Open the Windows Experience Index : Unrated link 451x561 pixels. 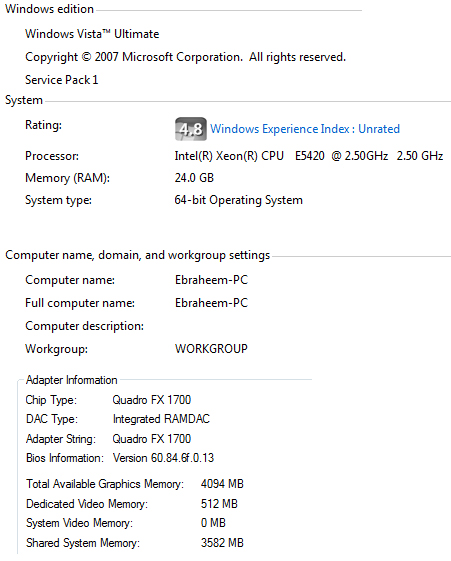305,129
